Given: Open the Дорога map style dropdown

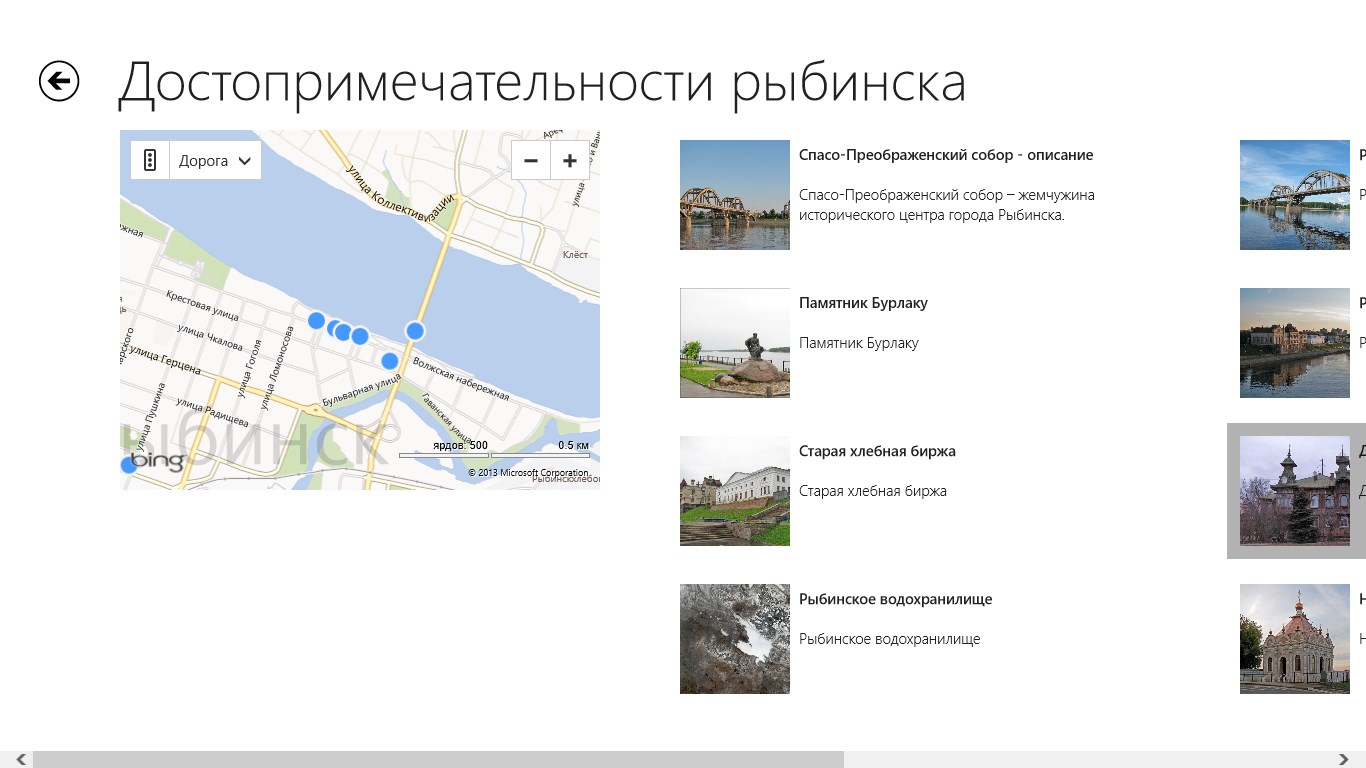Looking at the screenshot, I should 215,160.
